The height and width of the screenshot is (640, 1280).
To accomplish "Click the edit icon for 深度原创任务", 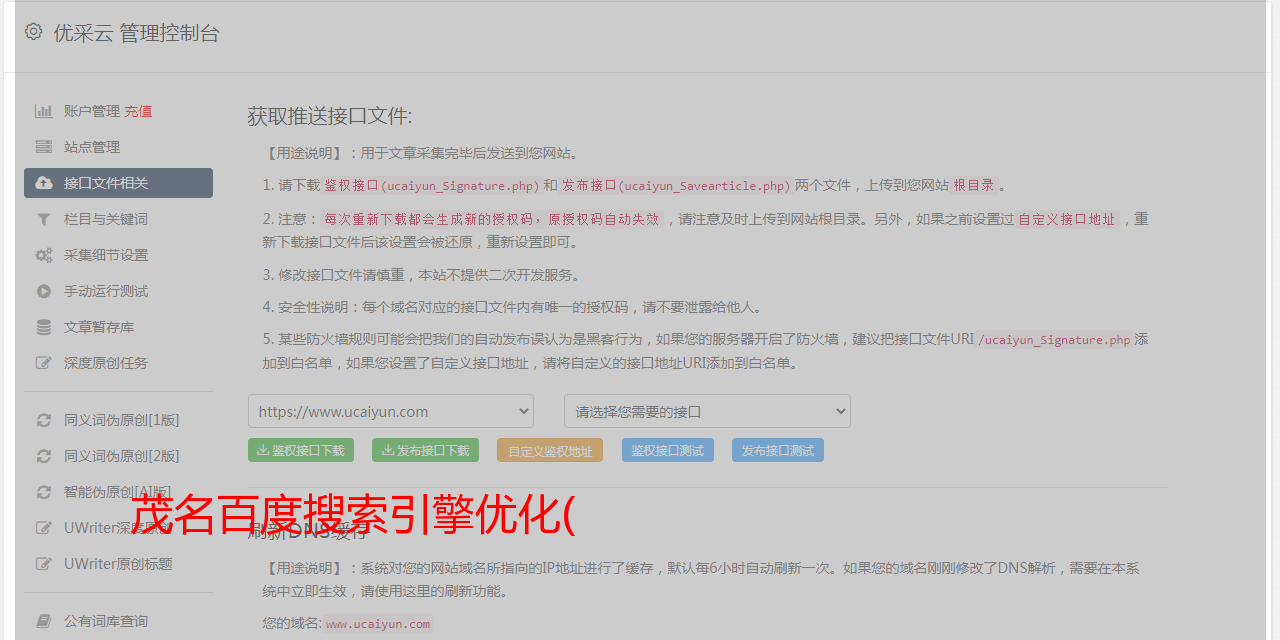I will tap(44, 363).
